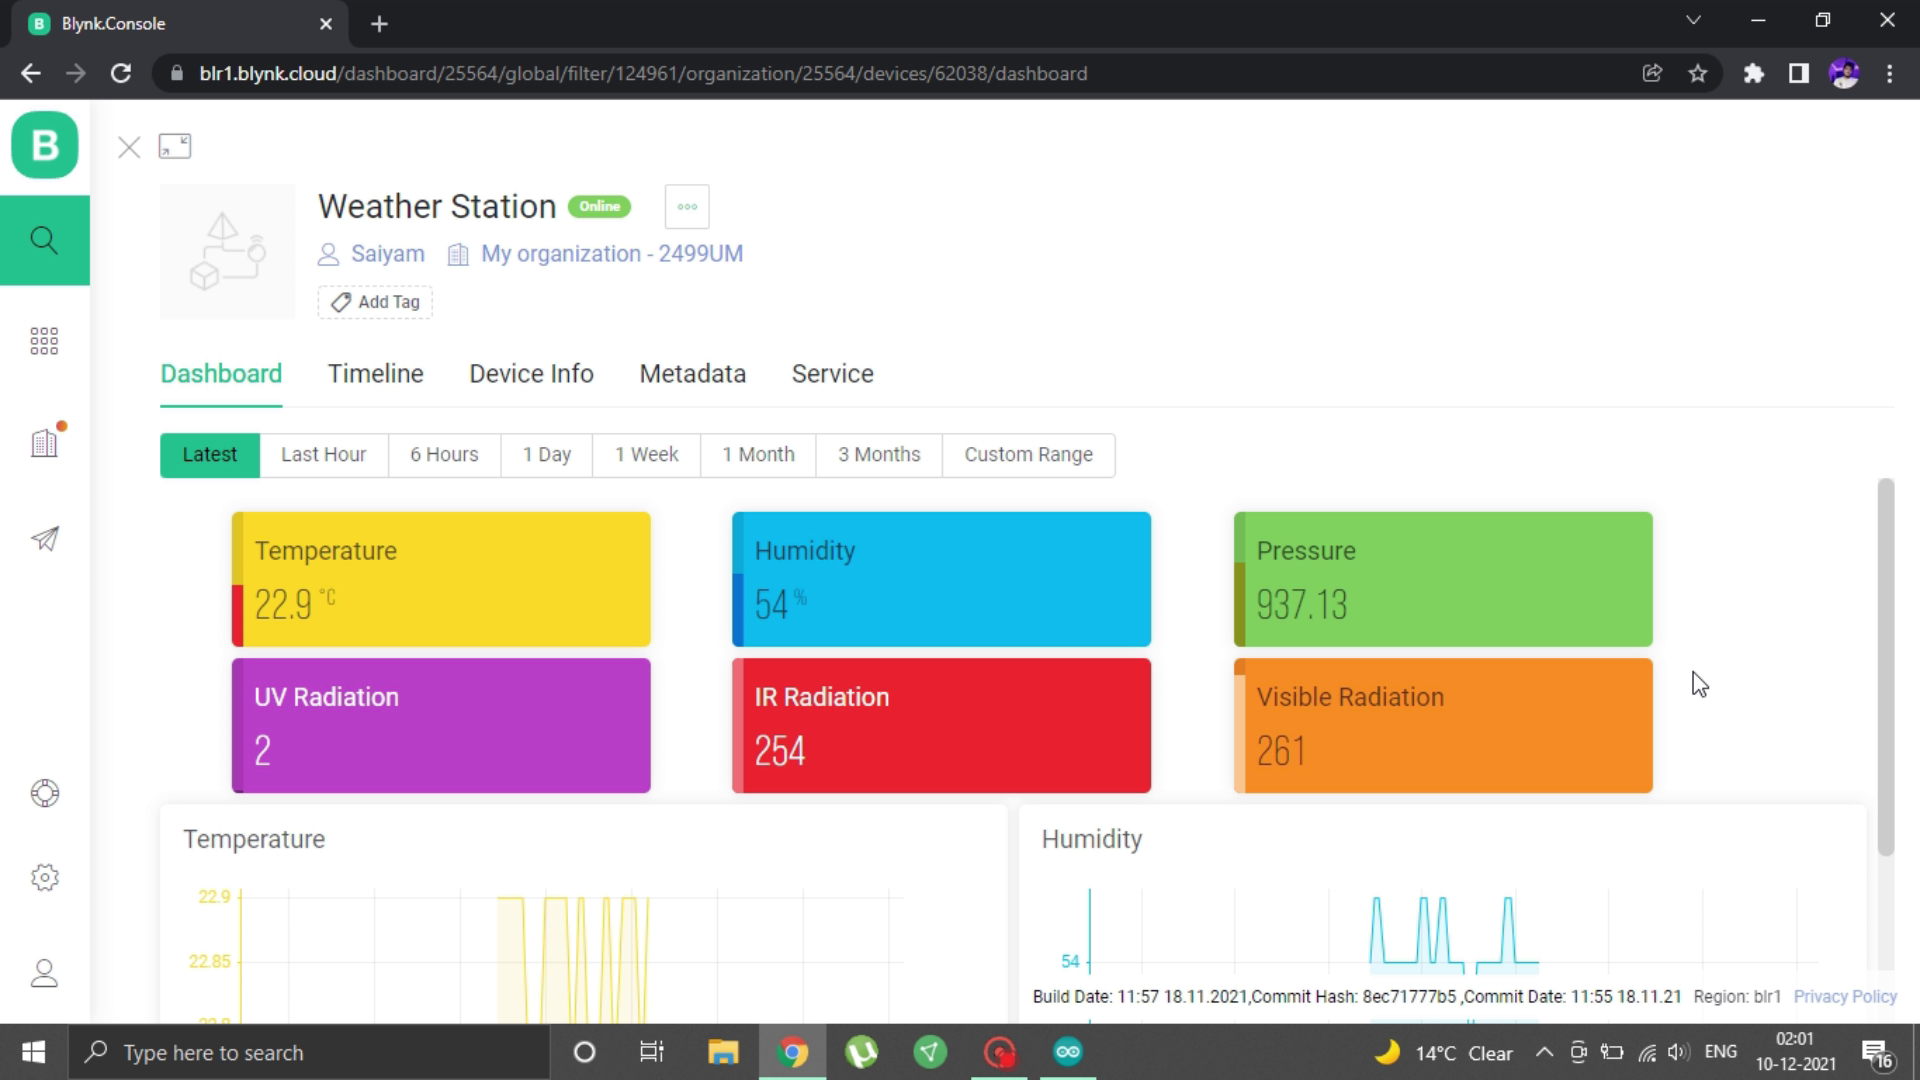Open the Metadata tab
1920x1080 pixels.
692,373
